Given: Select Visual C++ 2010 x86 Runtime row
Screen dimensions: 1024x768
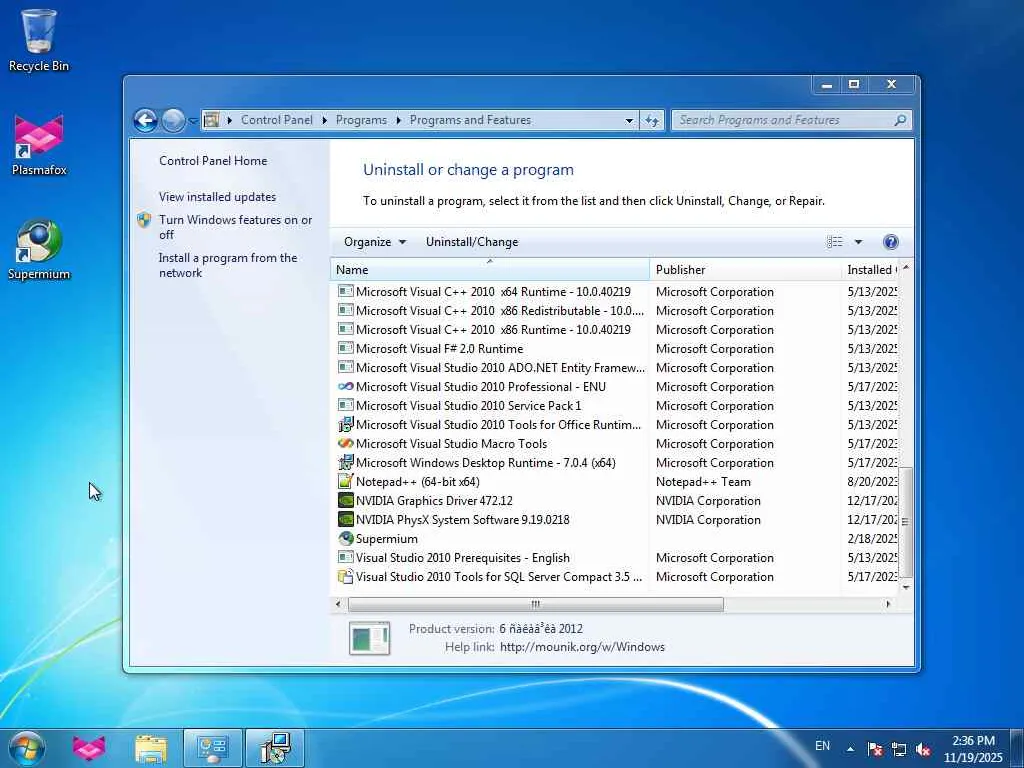Looking at the screenshot, I should point(614,330).
